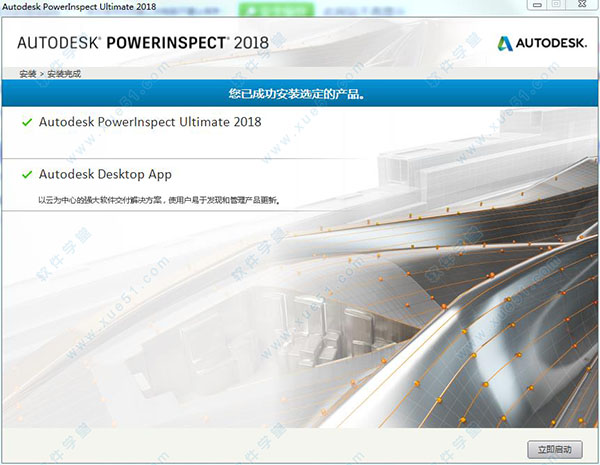Click the Autodesk Desktop App product entry
Image resolution: width=600 pixels, height=465 pixels.
tap(105, 174)
